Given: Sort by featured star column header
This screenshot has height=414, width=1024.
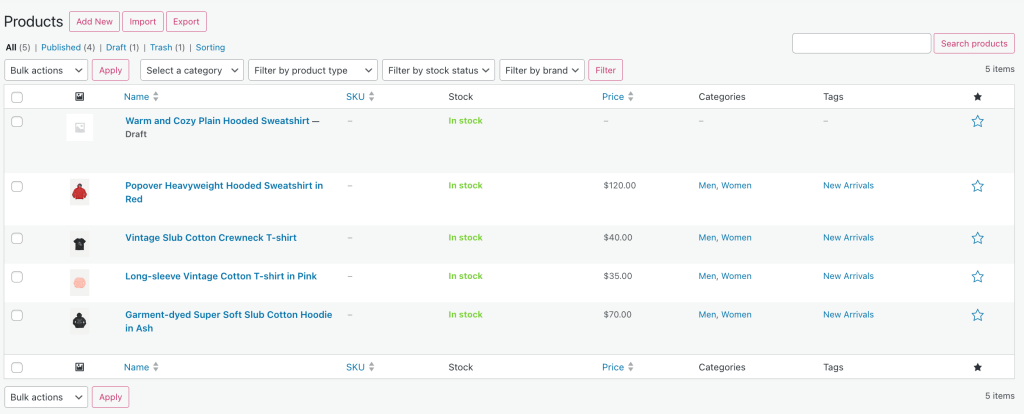Looking at the screenshot, I should [977, 97].
